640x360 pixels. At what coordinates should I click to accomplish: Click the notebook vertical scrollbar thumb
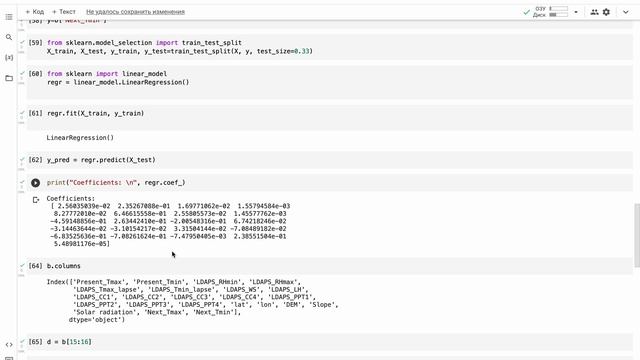point(637,236)
